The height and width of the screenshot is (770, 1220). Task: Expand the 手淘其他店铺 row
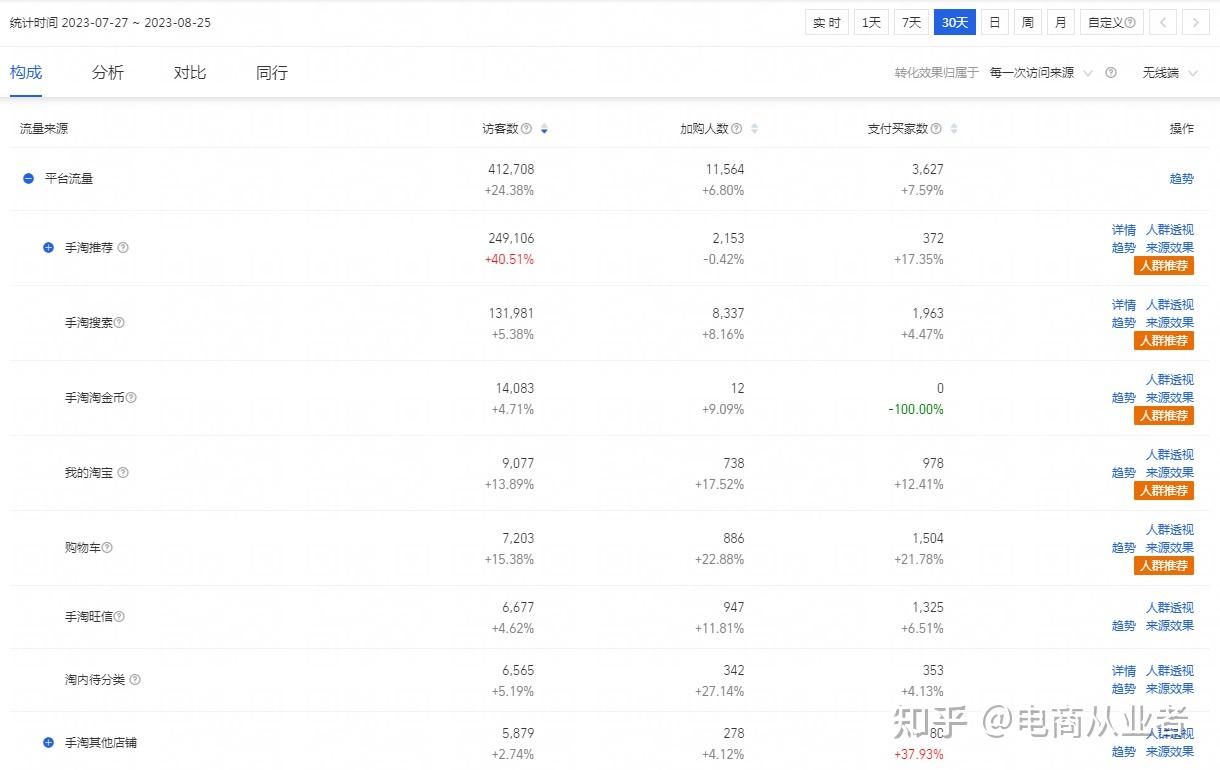click(x=48, y=742)
